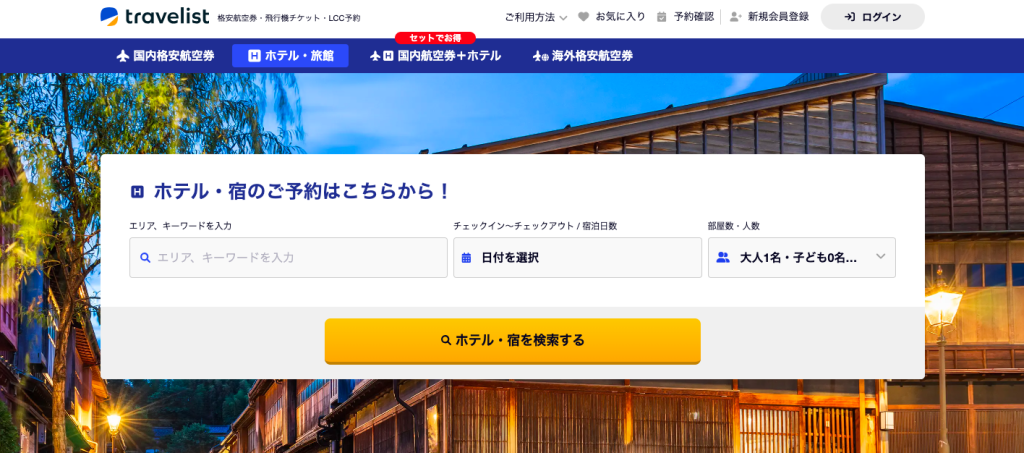
Task: Open the 国内航空券+ホテル tab
Action: click(436, 56)
